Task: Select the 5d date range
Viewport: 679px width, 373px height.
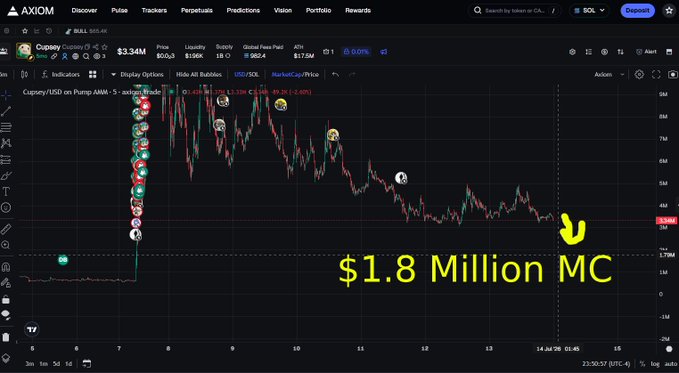Action: point(56,364)
